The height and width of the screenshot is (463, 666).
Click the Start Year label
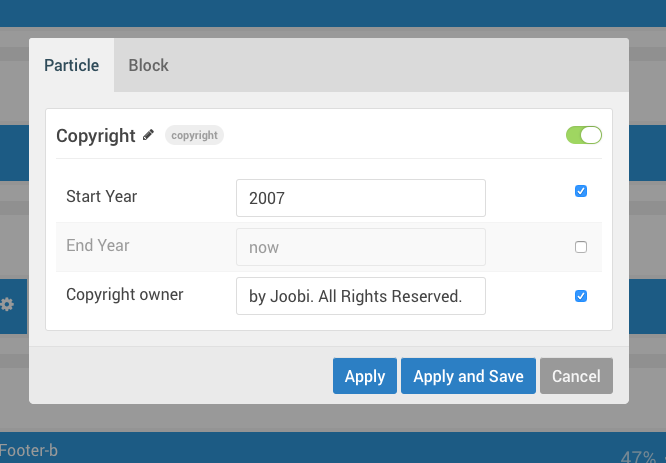(x=102, y=197)
